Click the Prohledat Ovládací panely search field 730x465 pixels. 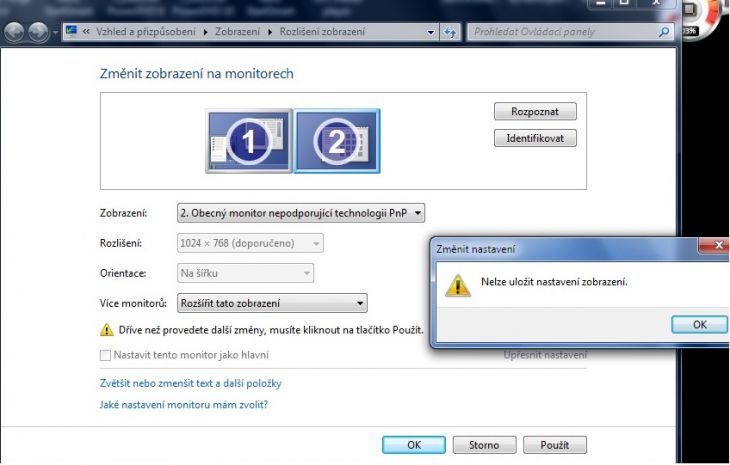click(x=570, y=32)
